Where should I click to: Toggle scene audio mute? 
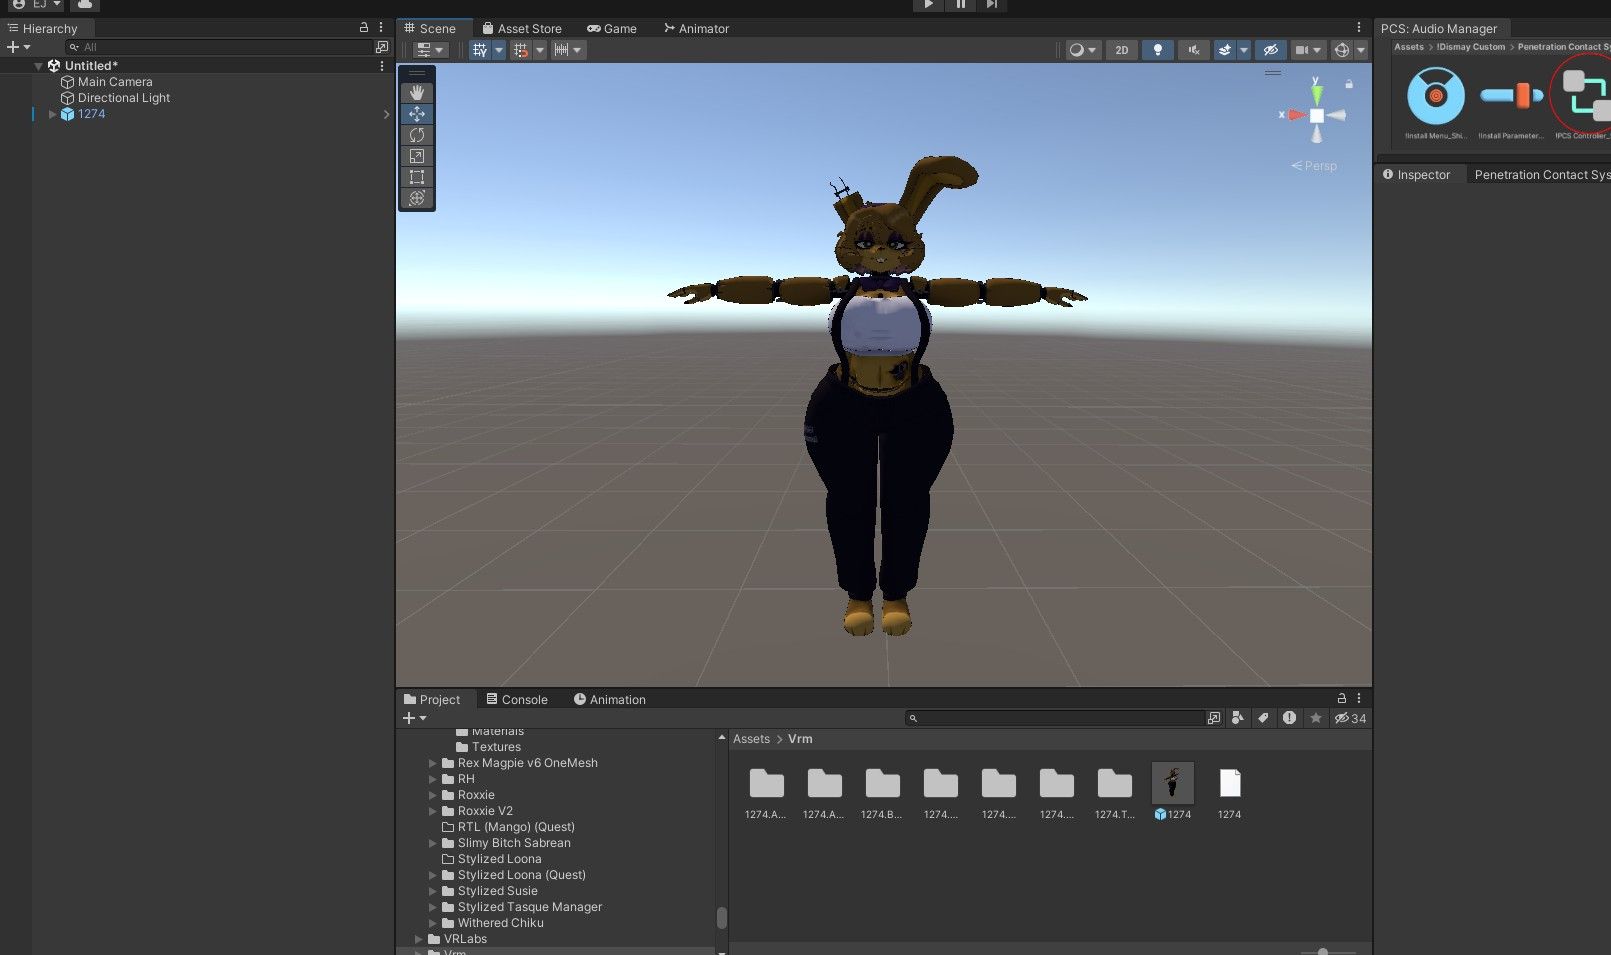(1193, 50)
